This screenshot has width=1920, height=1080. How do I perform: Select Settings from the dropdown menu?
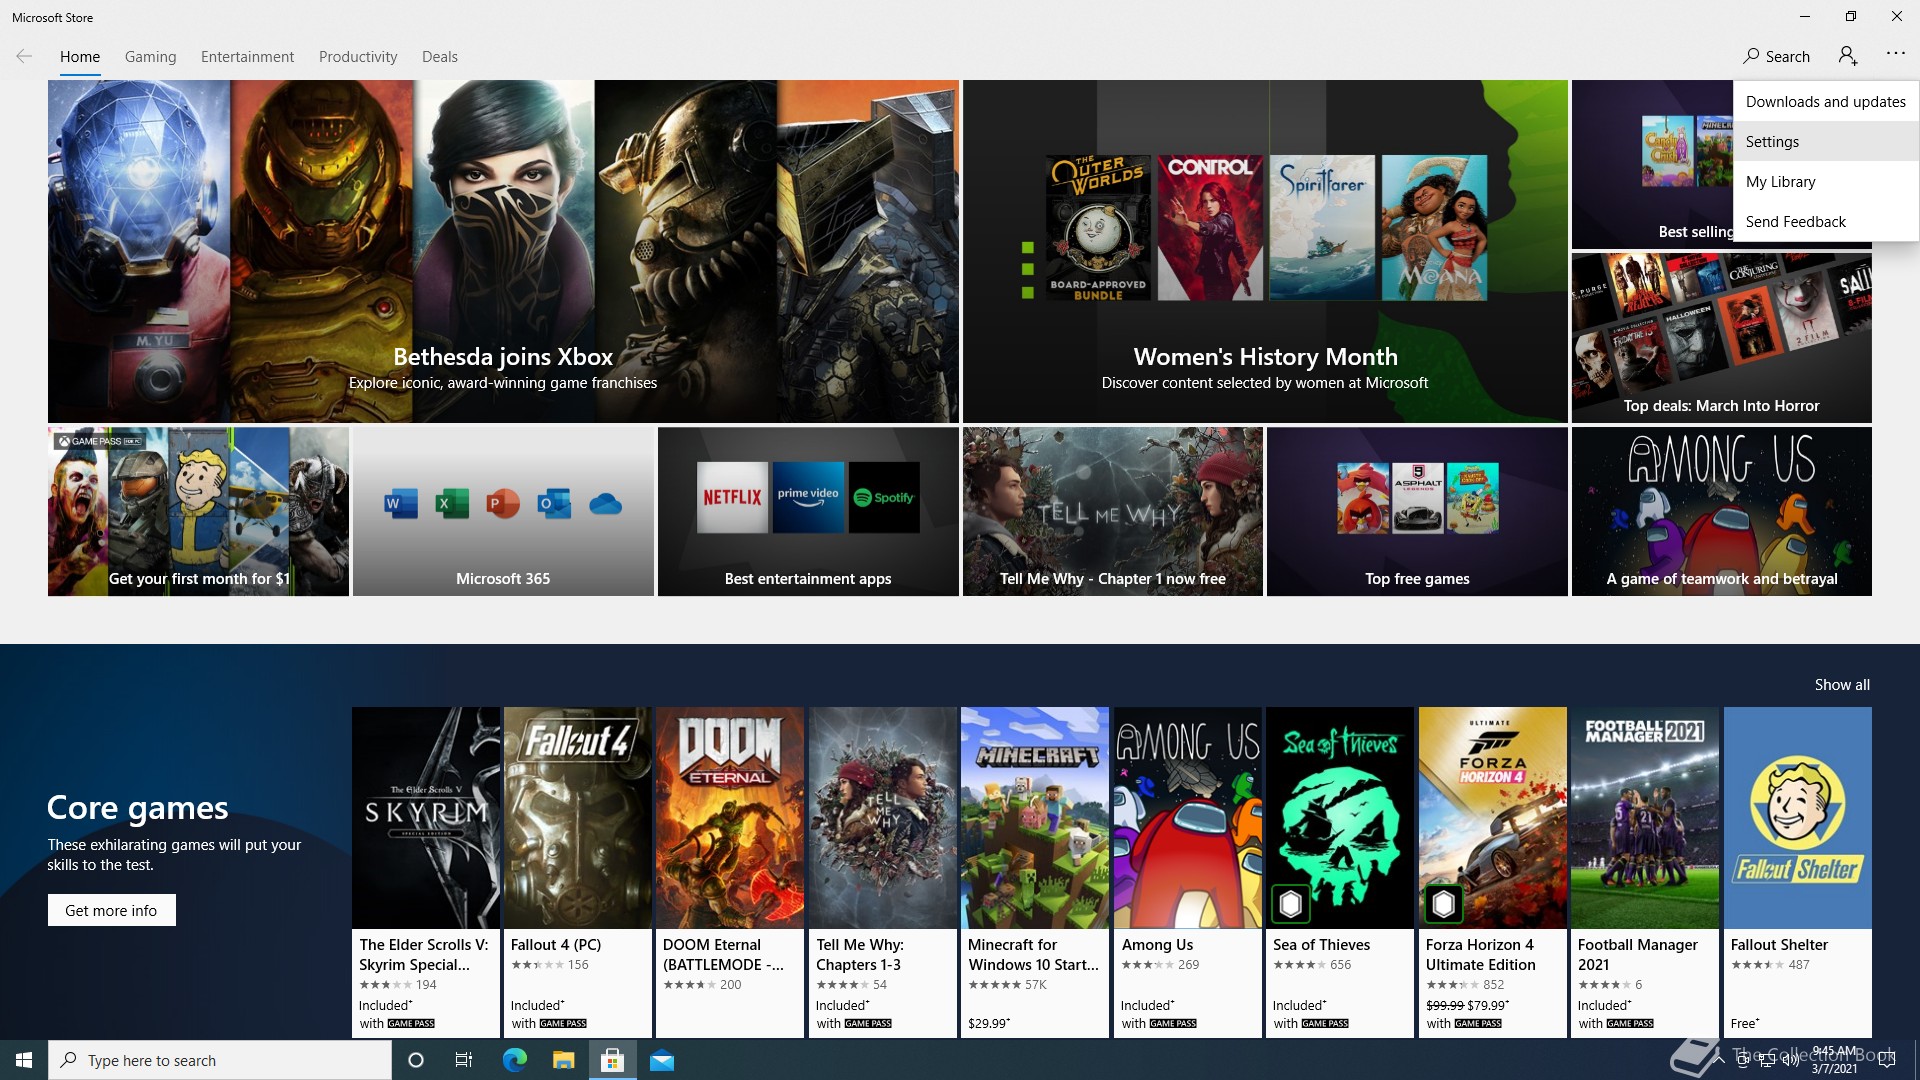(1826, 141)
